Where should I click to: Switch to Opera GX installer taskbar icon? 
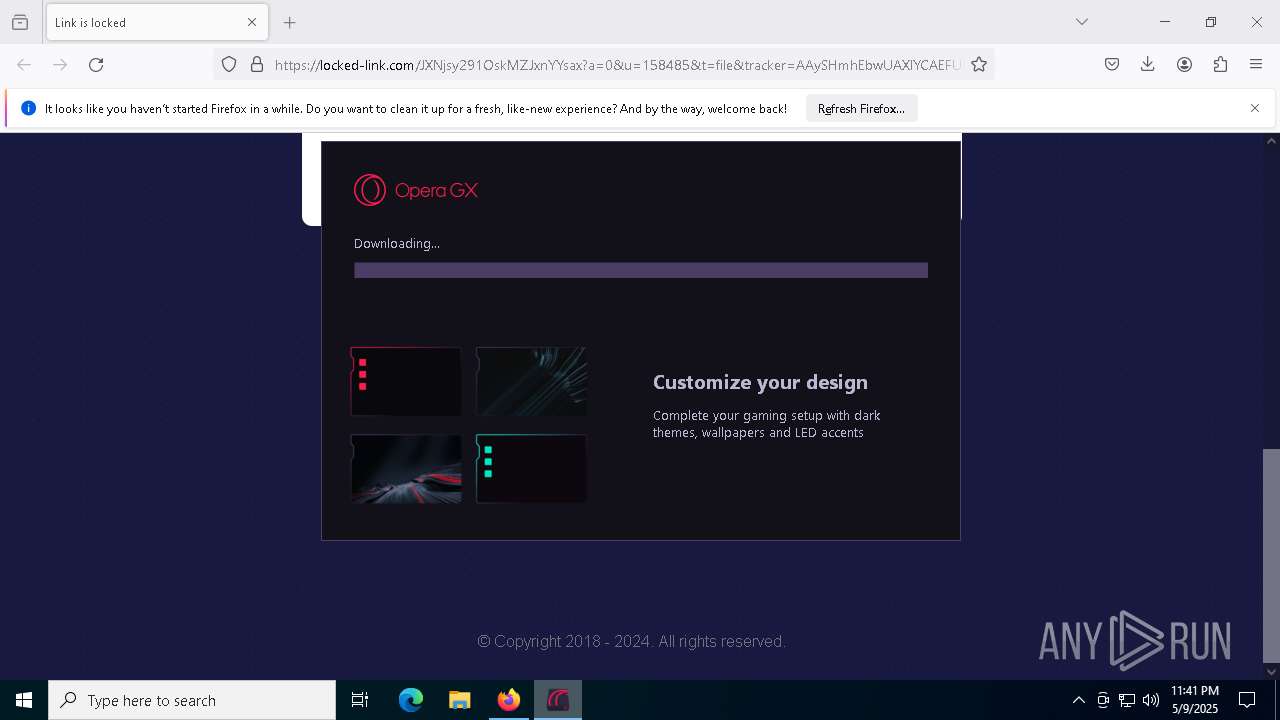pyautogui.click(x=558, y=700)
